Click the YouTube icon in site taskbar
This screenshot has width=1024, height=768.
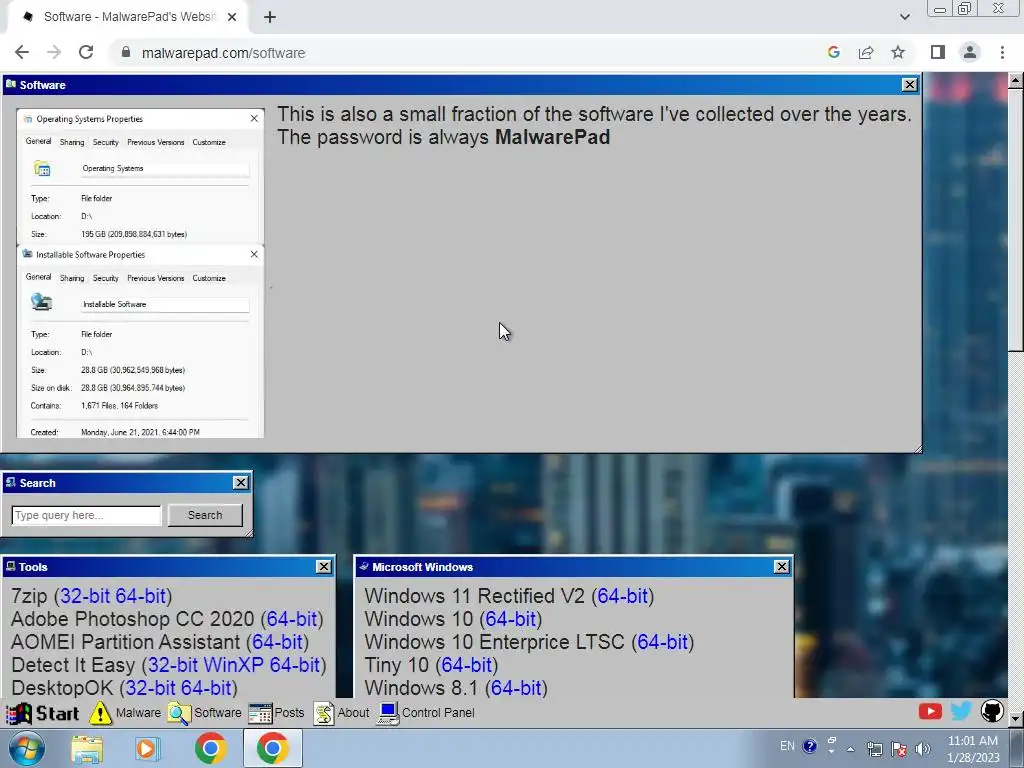tap(930, 711)
